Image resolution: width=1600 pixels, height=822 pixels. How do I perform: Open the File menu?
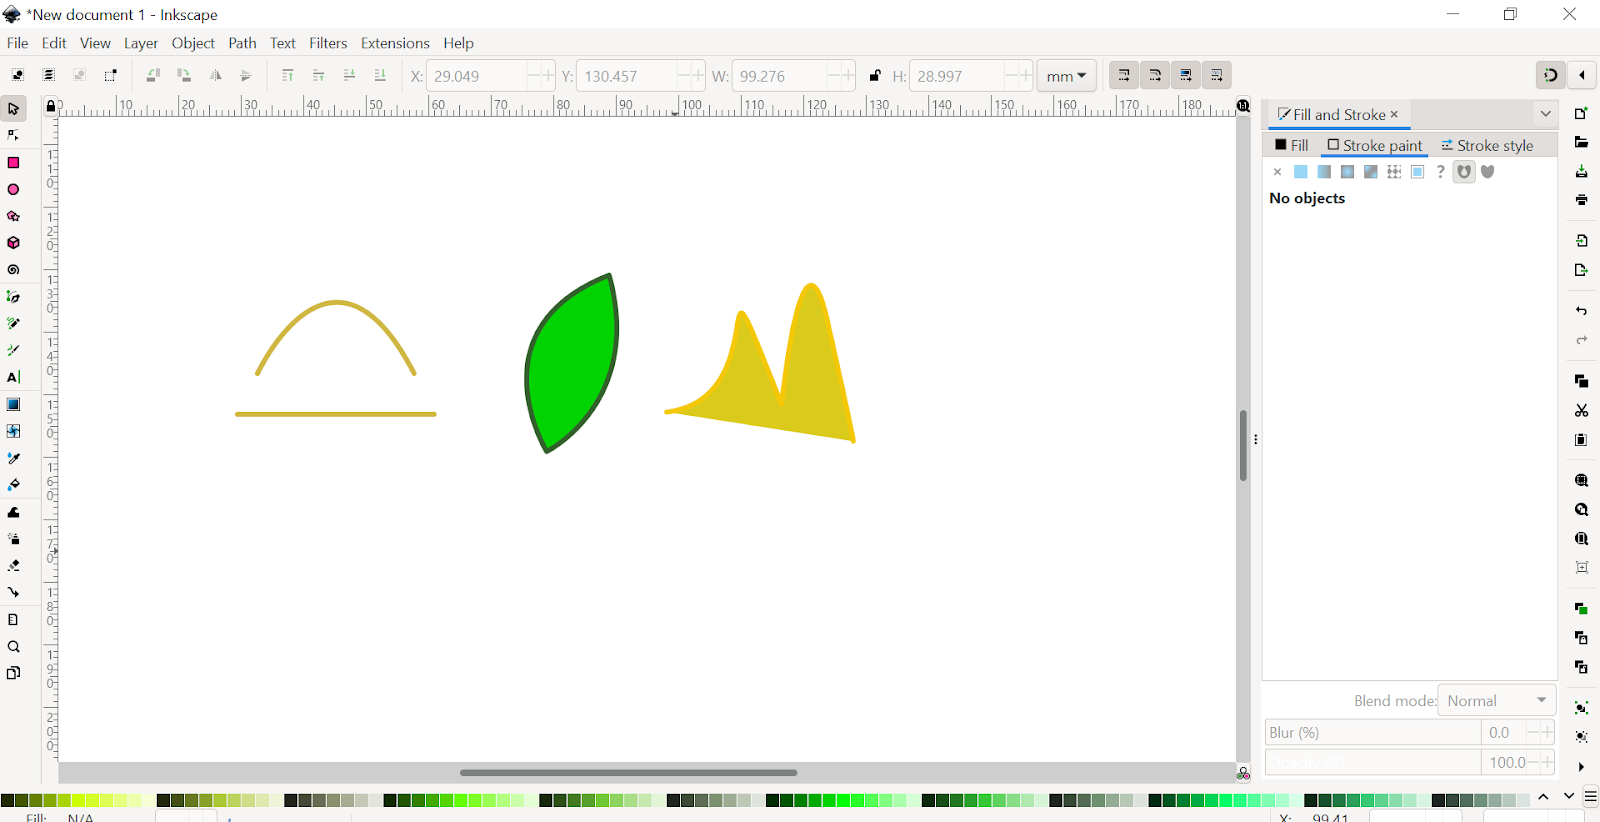point(18,43)
